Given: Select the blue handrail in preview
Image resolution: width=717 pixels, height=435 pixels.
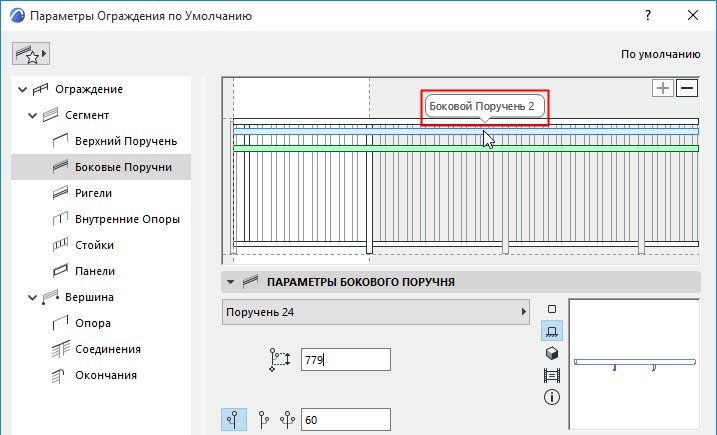Looking at the screenshot, I should [x=466, y=131].
